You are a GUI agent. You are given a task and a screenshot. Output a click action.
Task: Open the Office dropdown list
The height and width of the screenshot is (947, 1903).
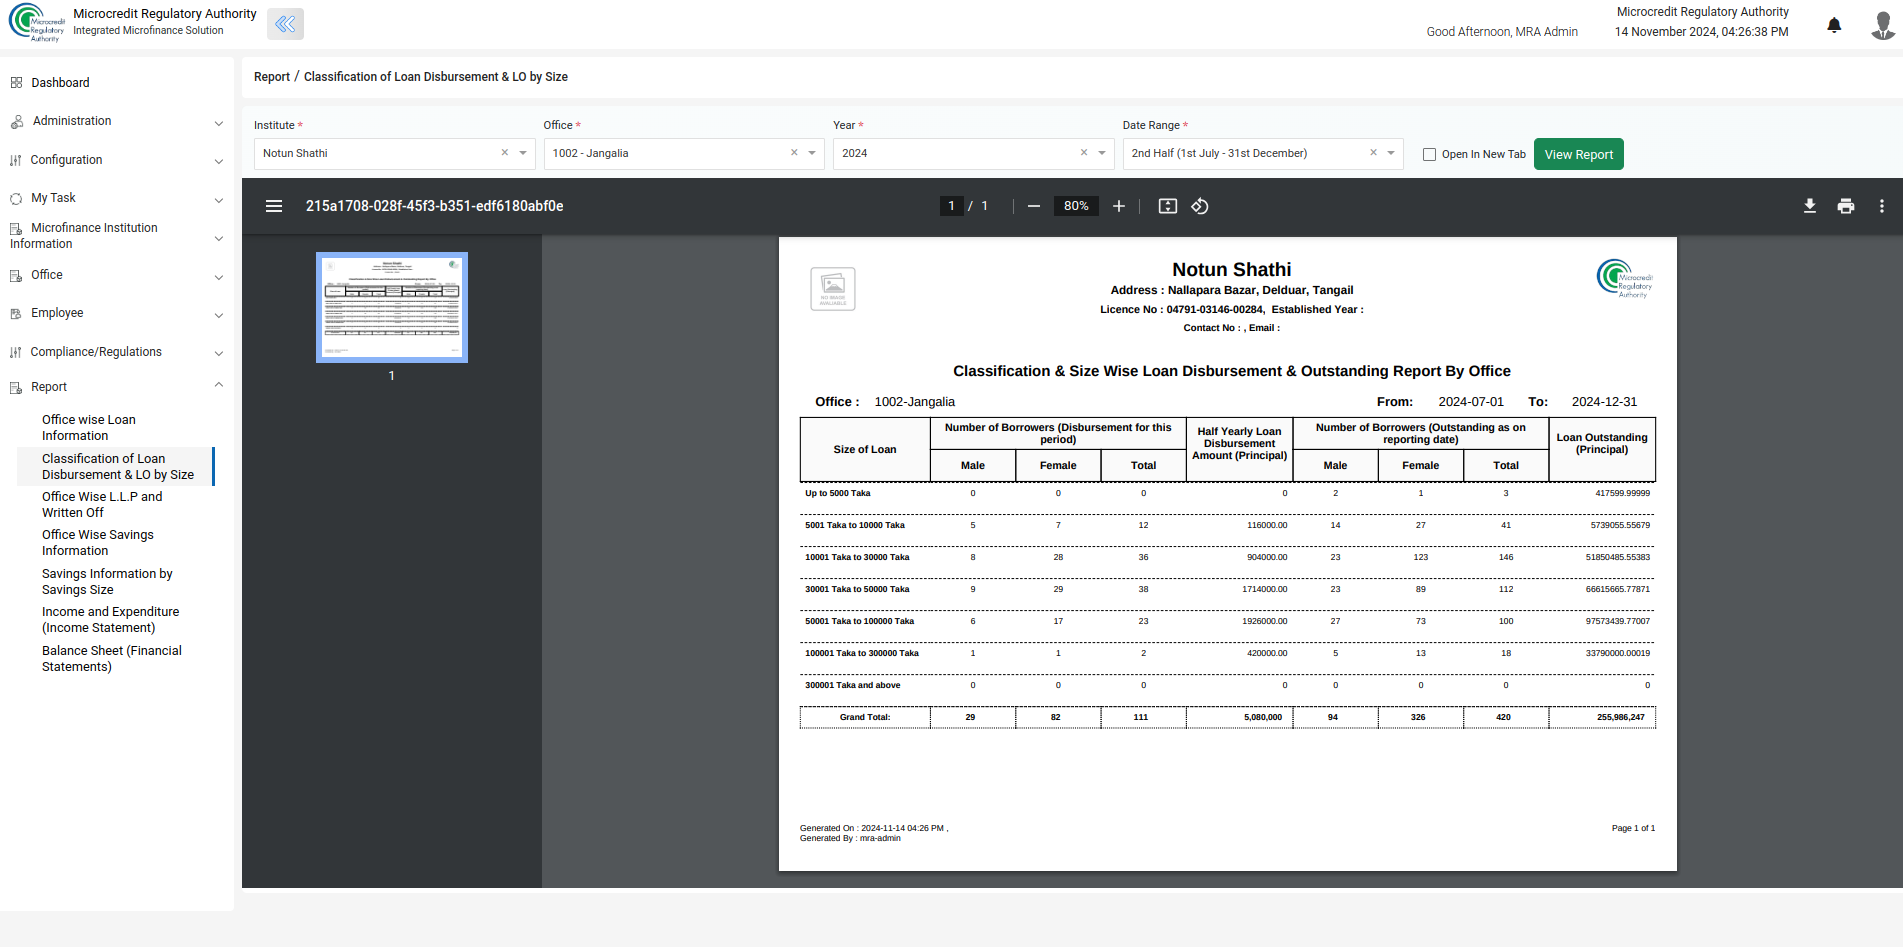tap(812, 153)
